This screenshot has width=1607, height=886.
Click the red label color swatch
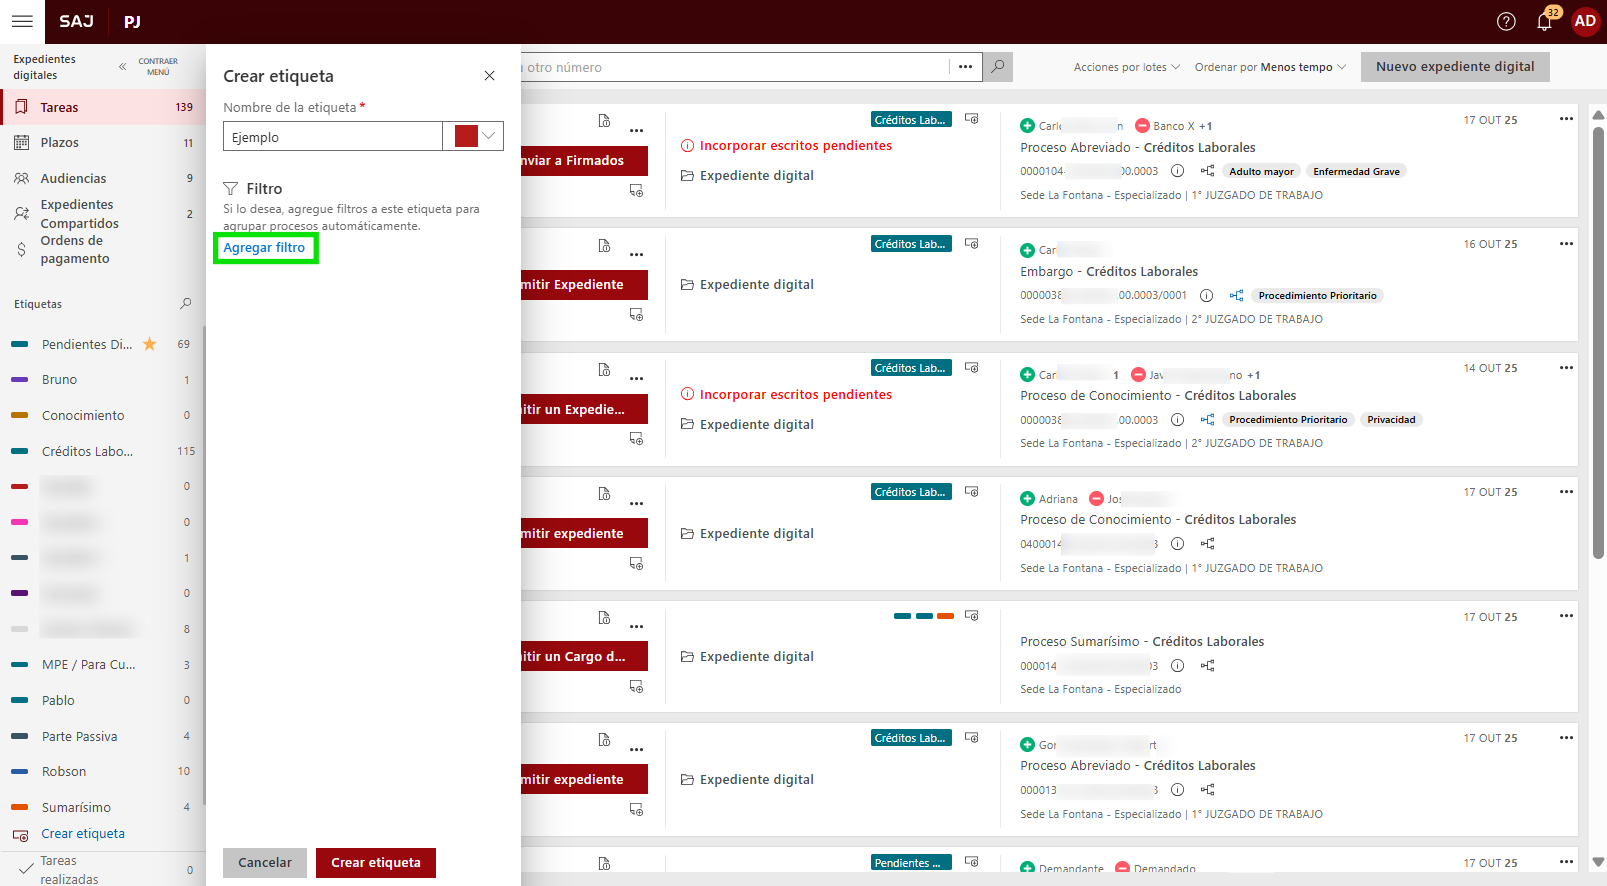click(466, 136)
